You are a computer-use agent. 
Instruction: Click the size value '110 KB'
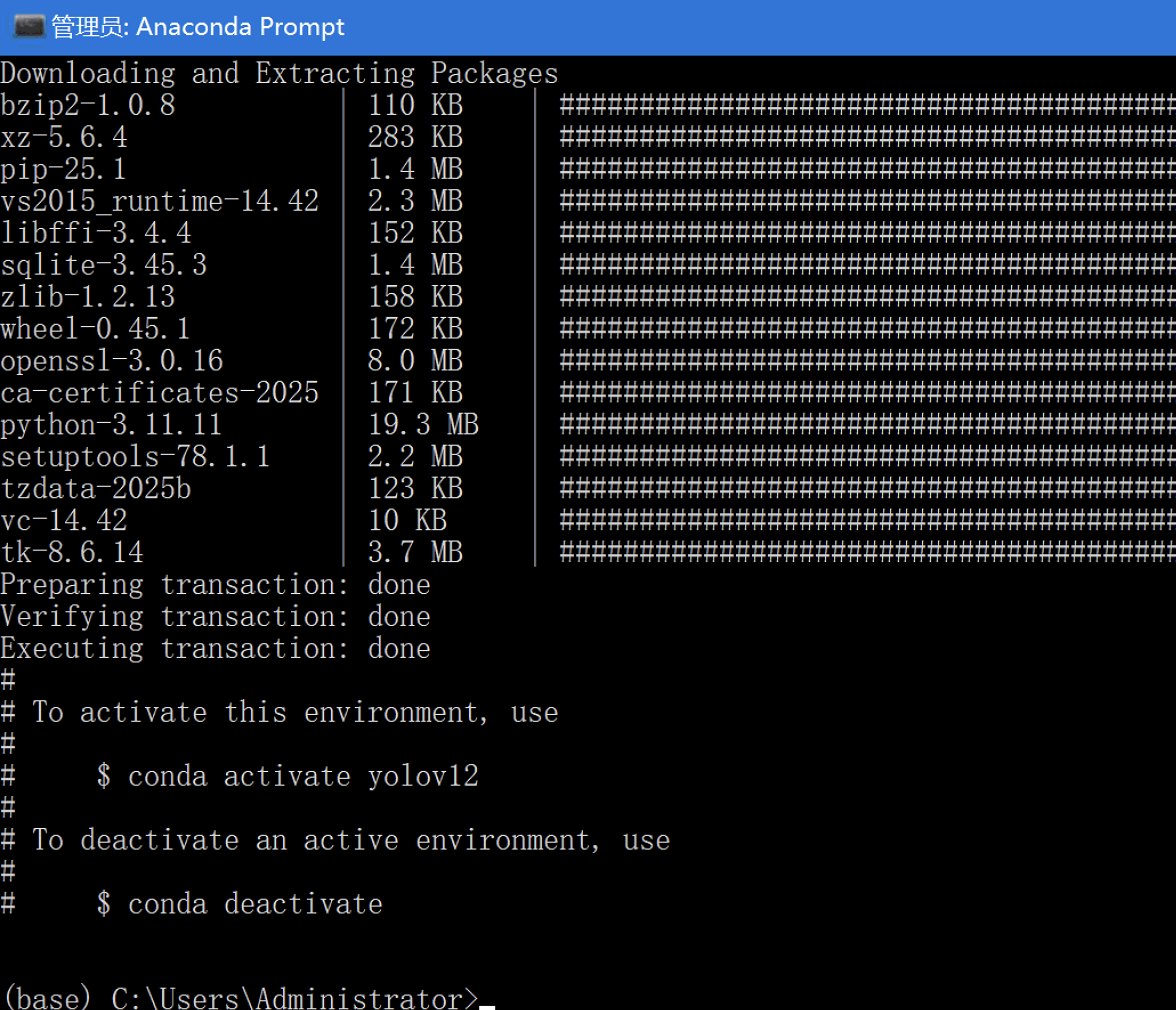pyautogui.click(x=416, y=105)
